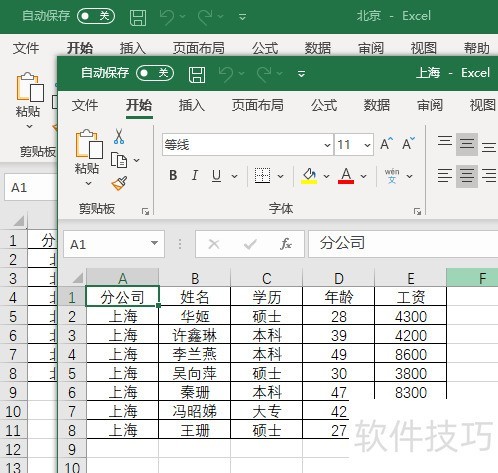498x473 pixels.
Task: Toggle Italic formatting
Action: pos(195,175)
